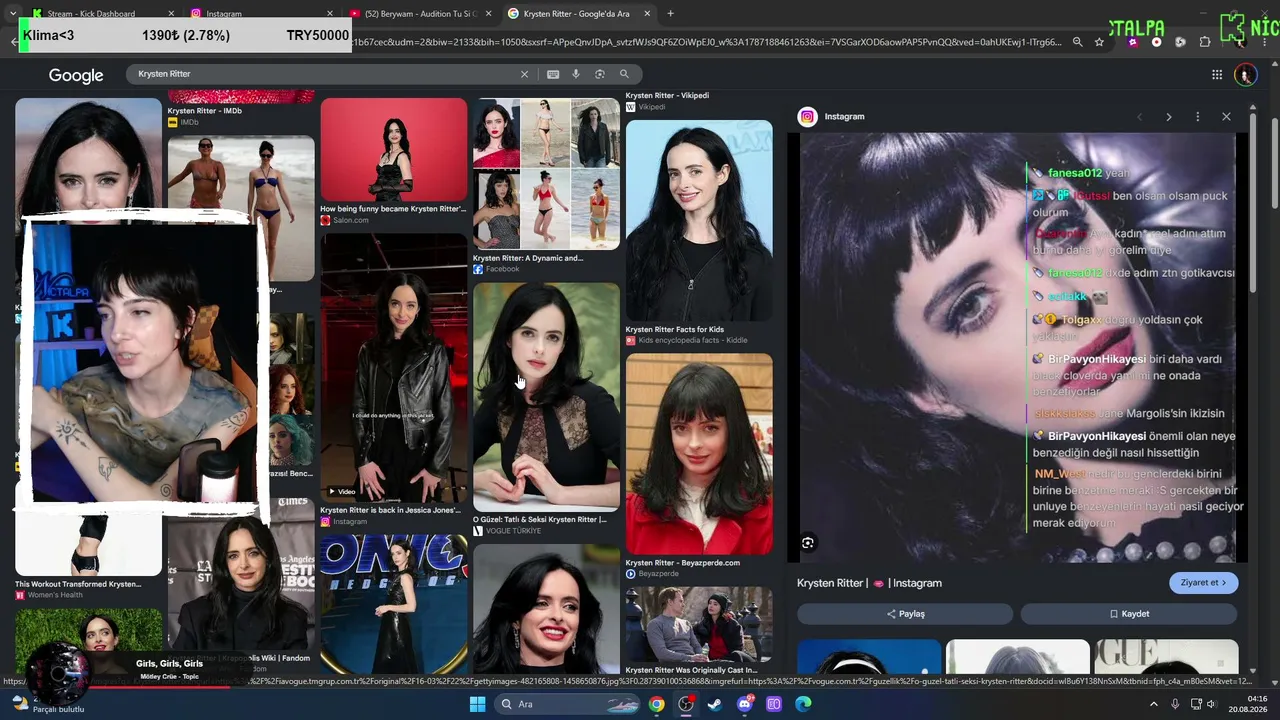Search inside image with Lens button

808,543
